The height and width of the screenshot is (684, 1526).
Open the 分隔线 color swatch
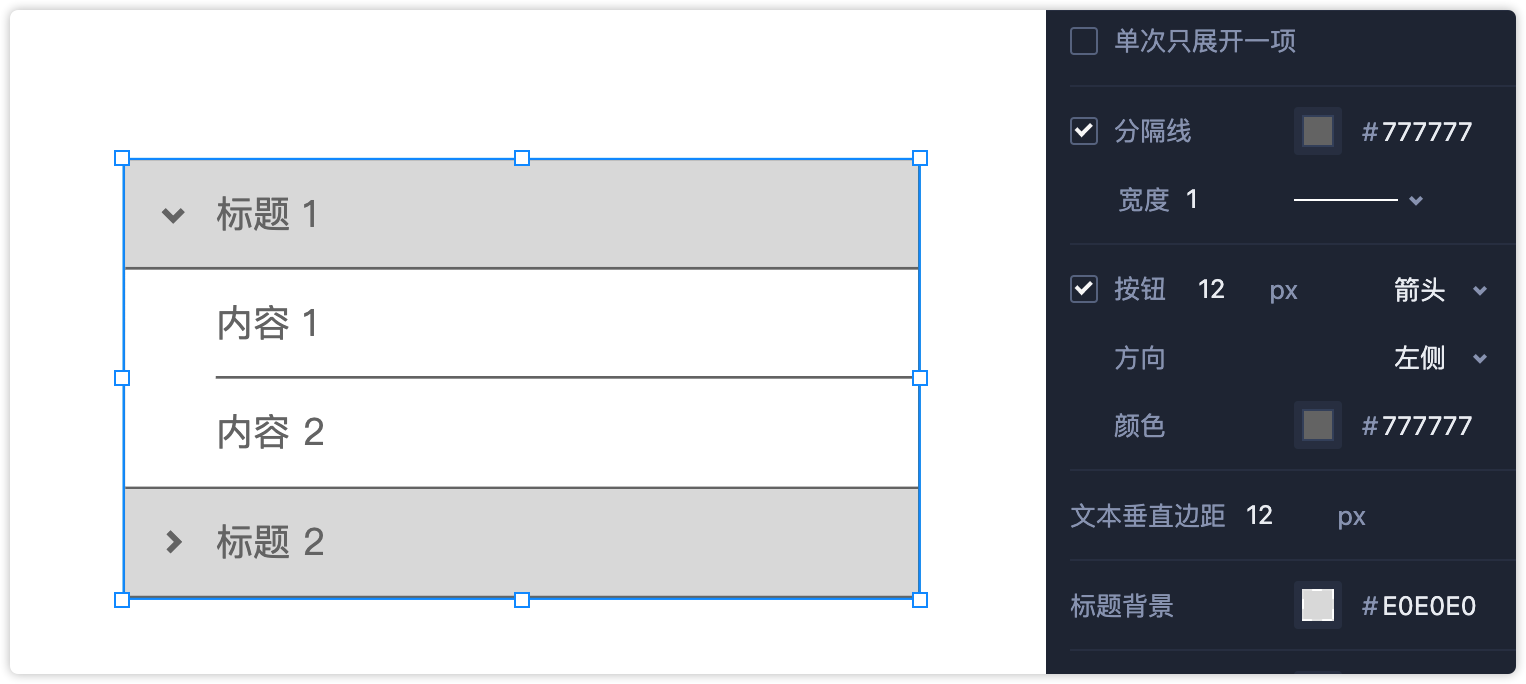[x=1317, y=131]
